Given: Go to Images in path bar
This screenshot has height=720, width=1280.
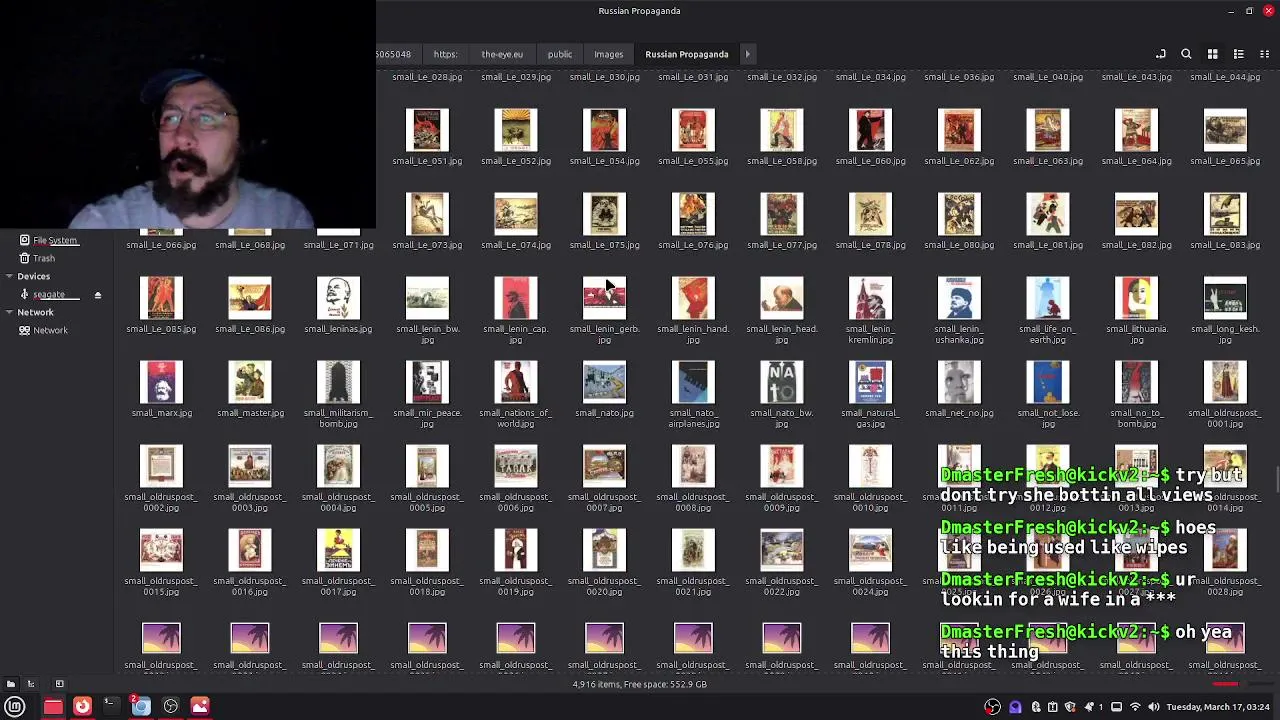Looking at the screenshot, I should (608, 54).
